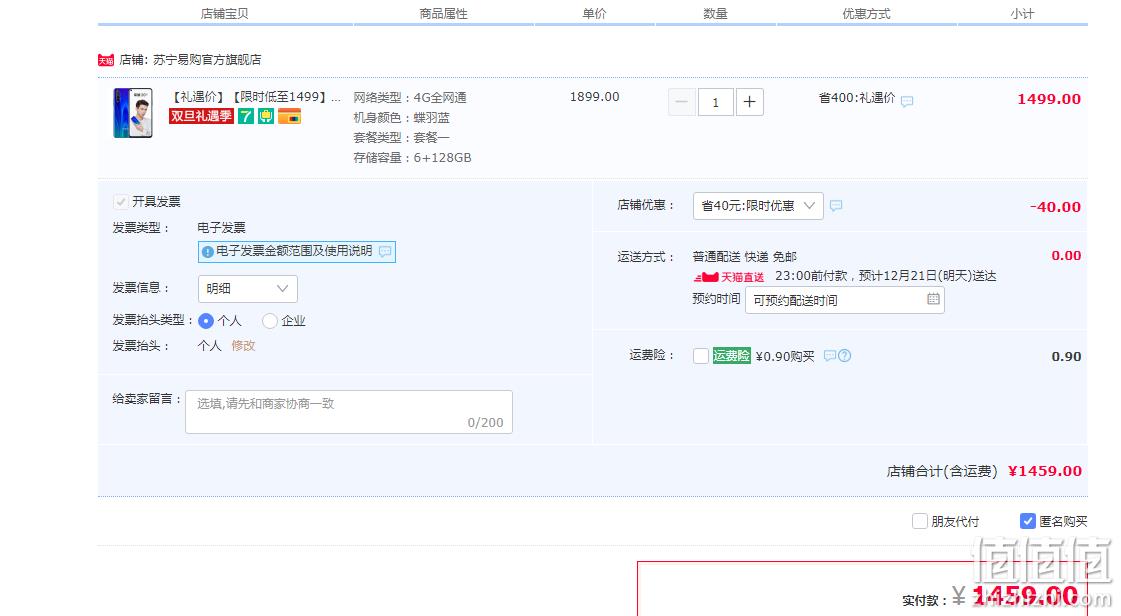The image size is (1121, 616).
Task: Open the 运费险 question mark help icon
Action: pyautogui.click(x=845, y=355)
